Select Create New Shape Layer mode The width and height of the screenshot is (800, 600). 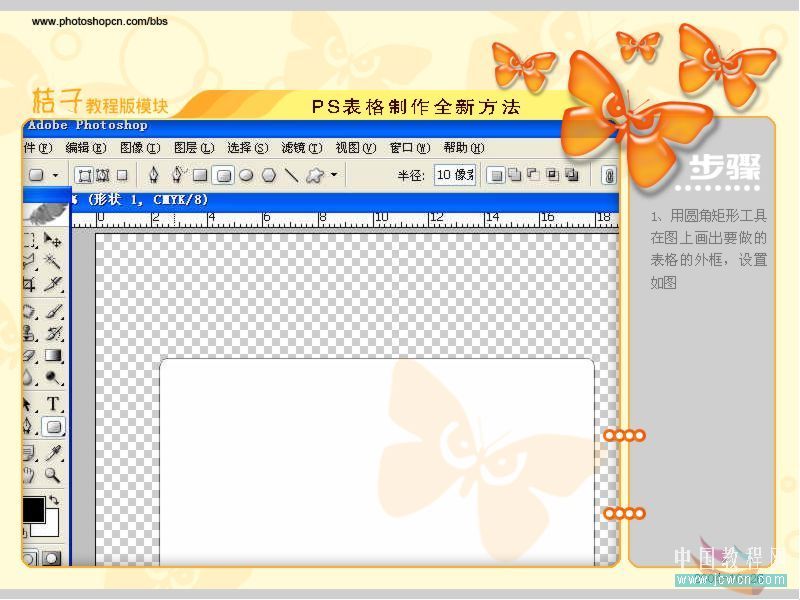pos(495,176)
